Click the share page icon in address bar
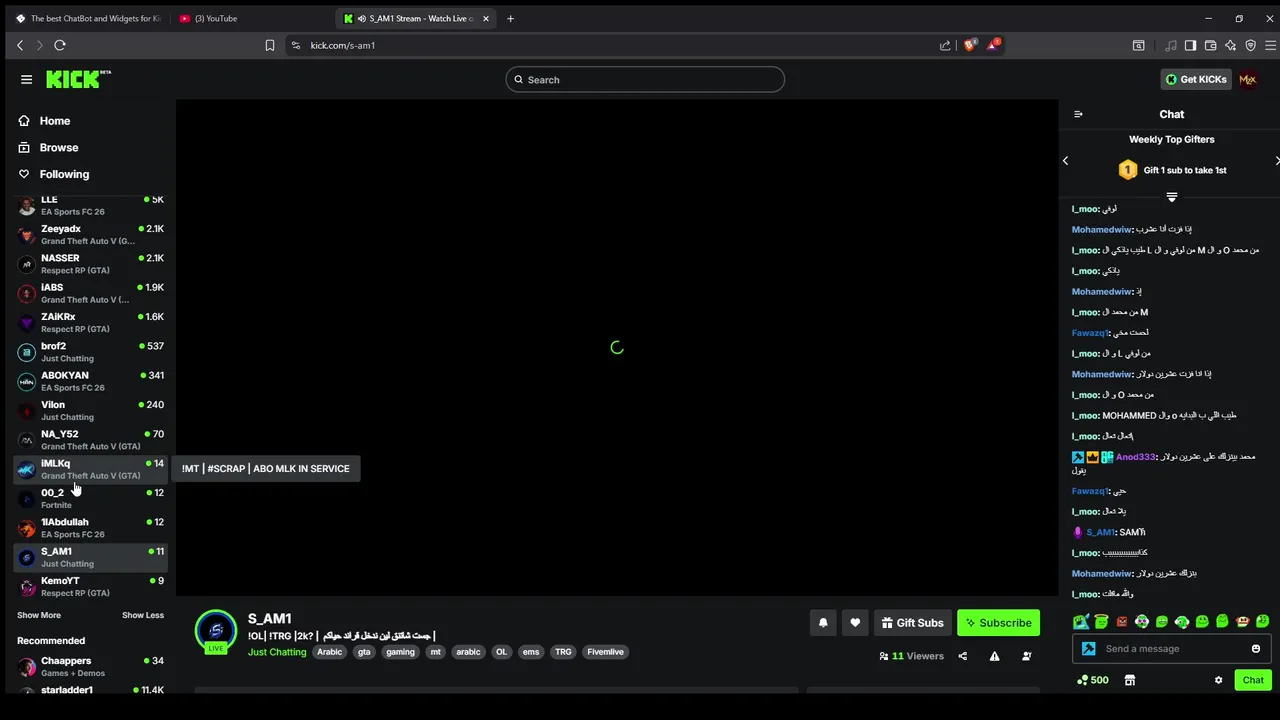The width and height of the screenshot is (1280, 720). 945,45
